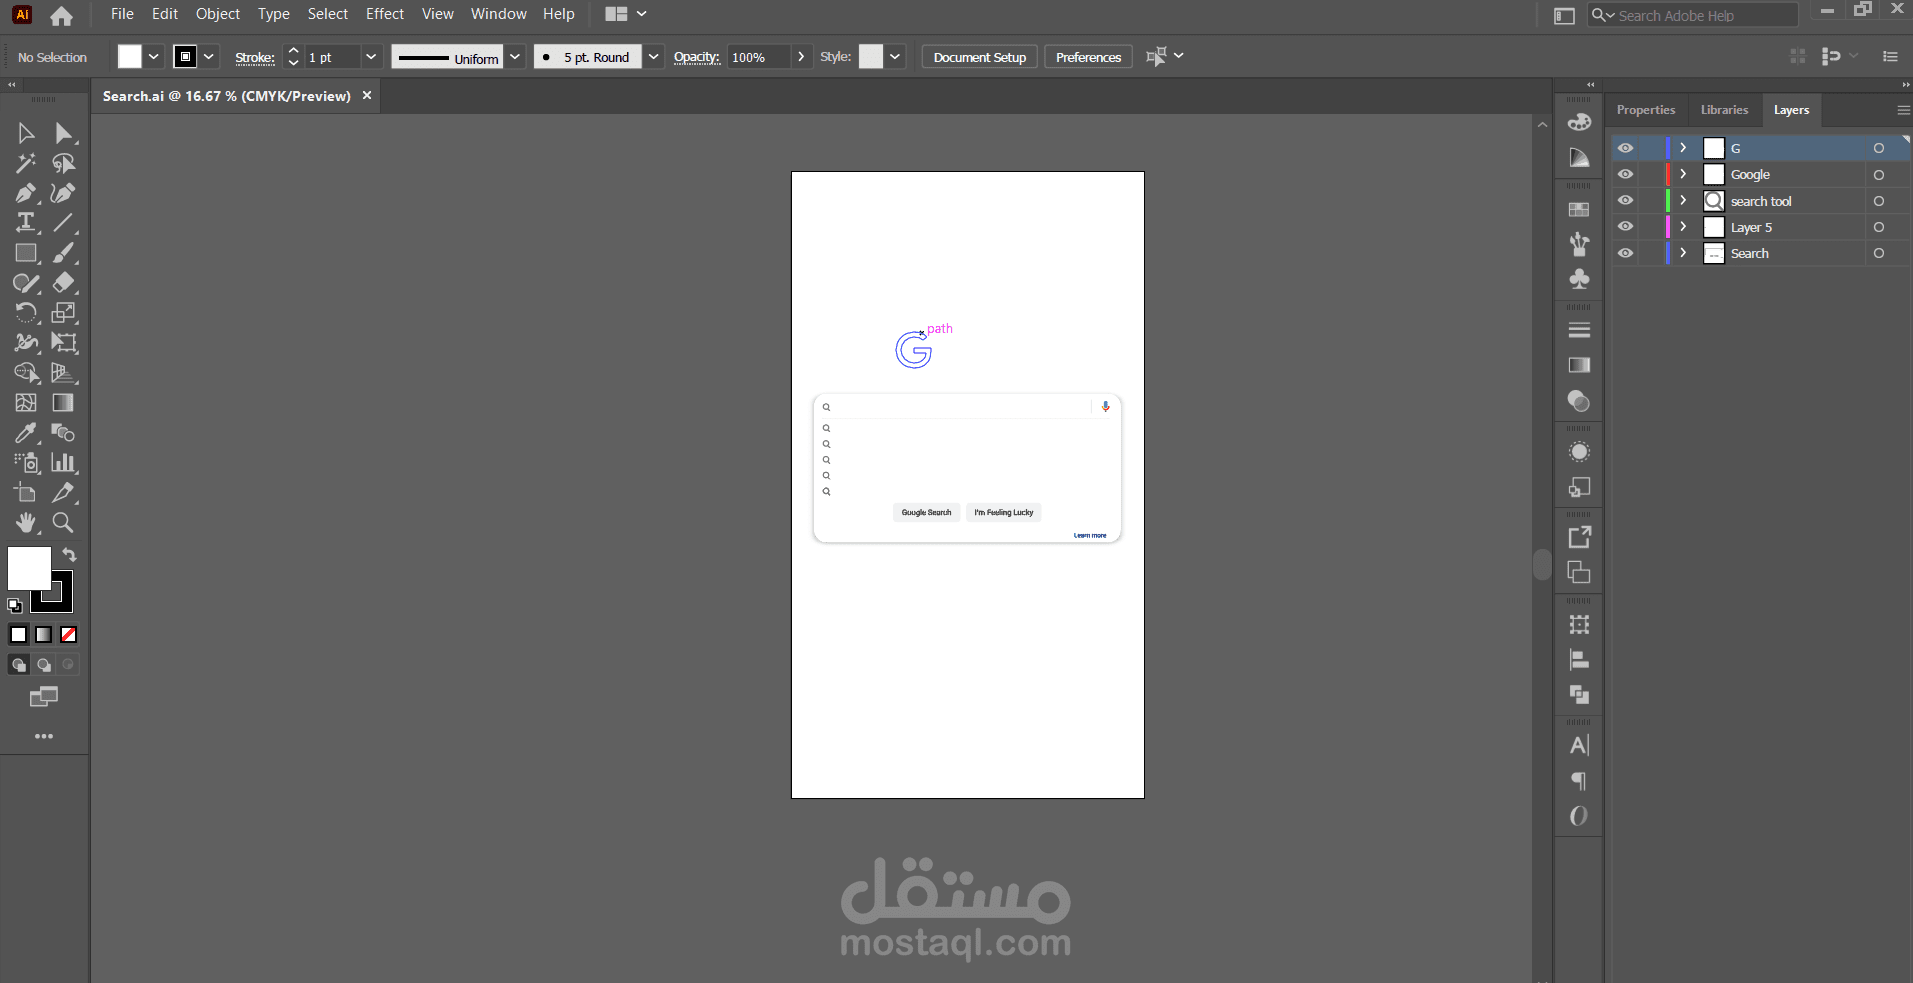Image resolution: width=1913 pixels, height=983 pixels.
Task: Click the large Fill color swatch
Action: [x=29, y=568]
